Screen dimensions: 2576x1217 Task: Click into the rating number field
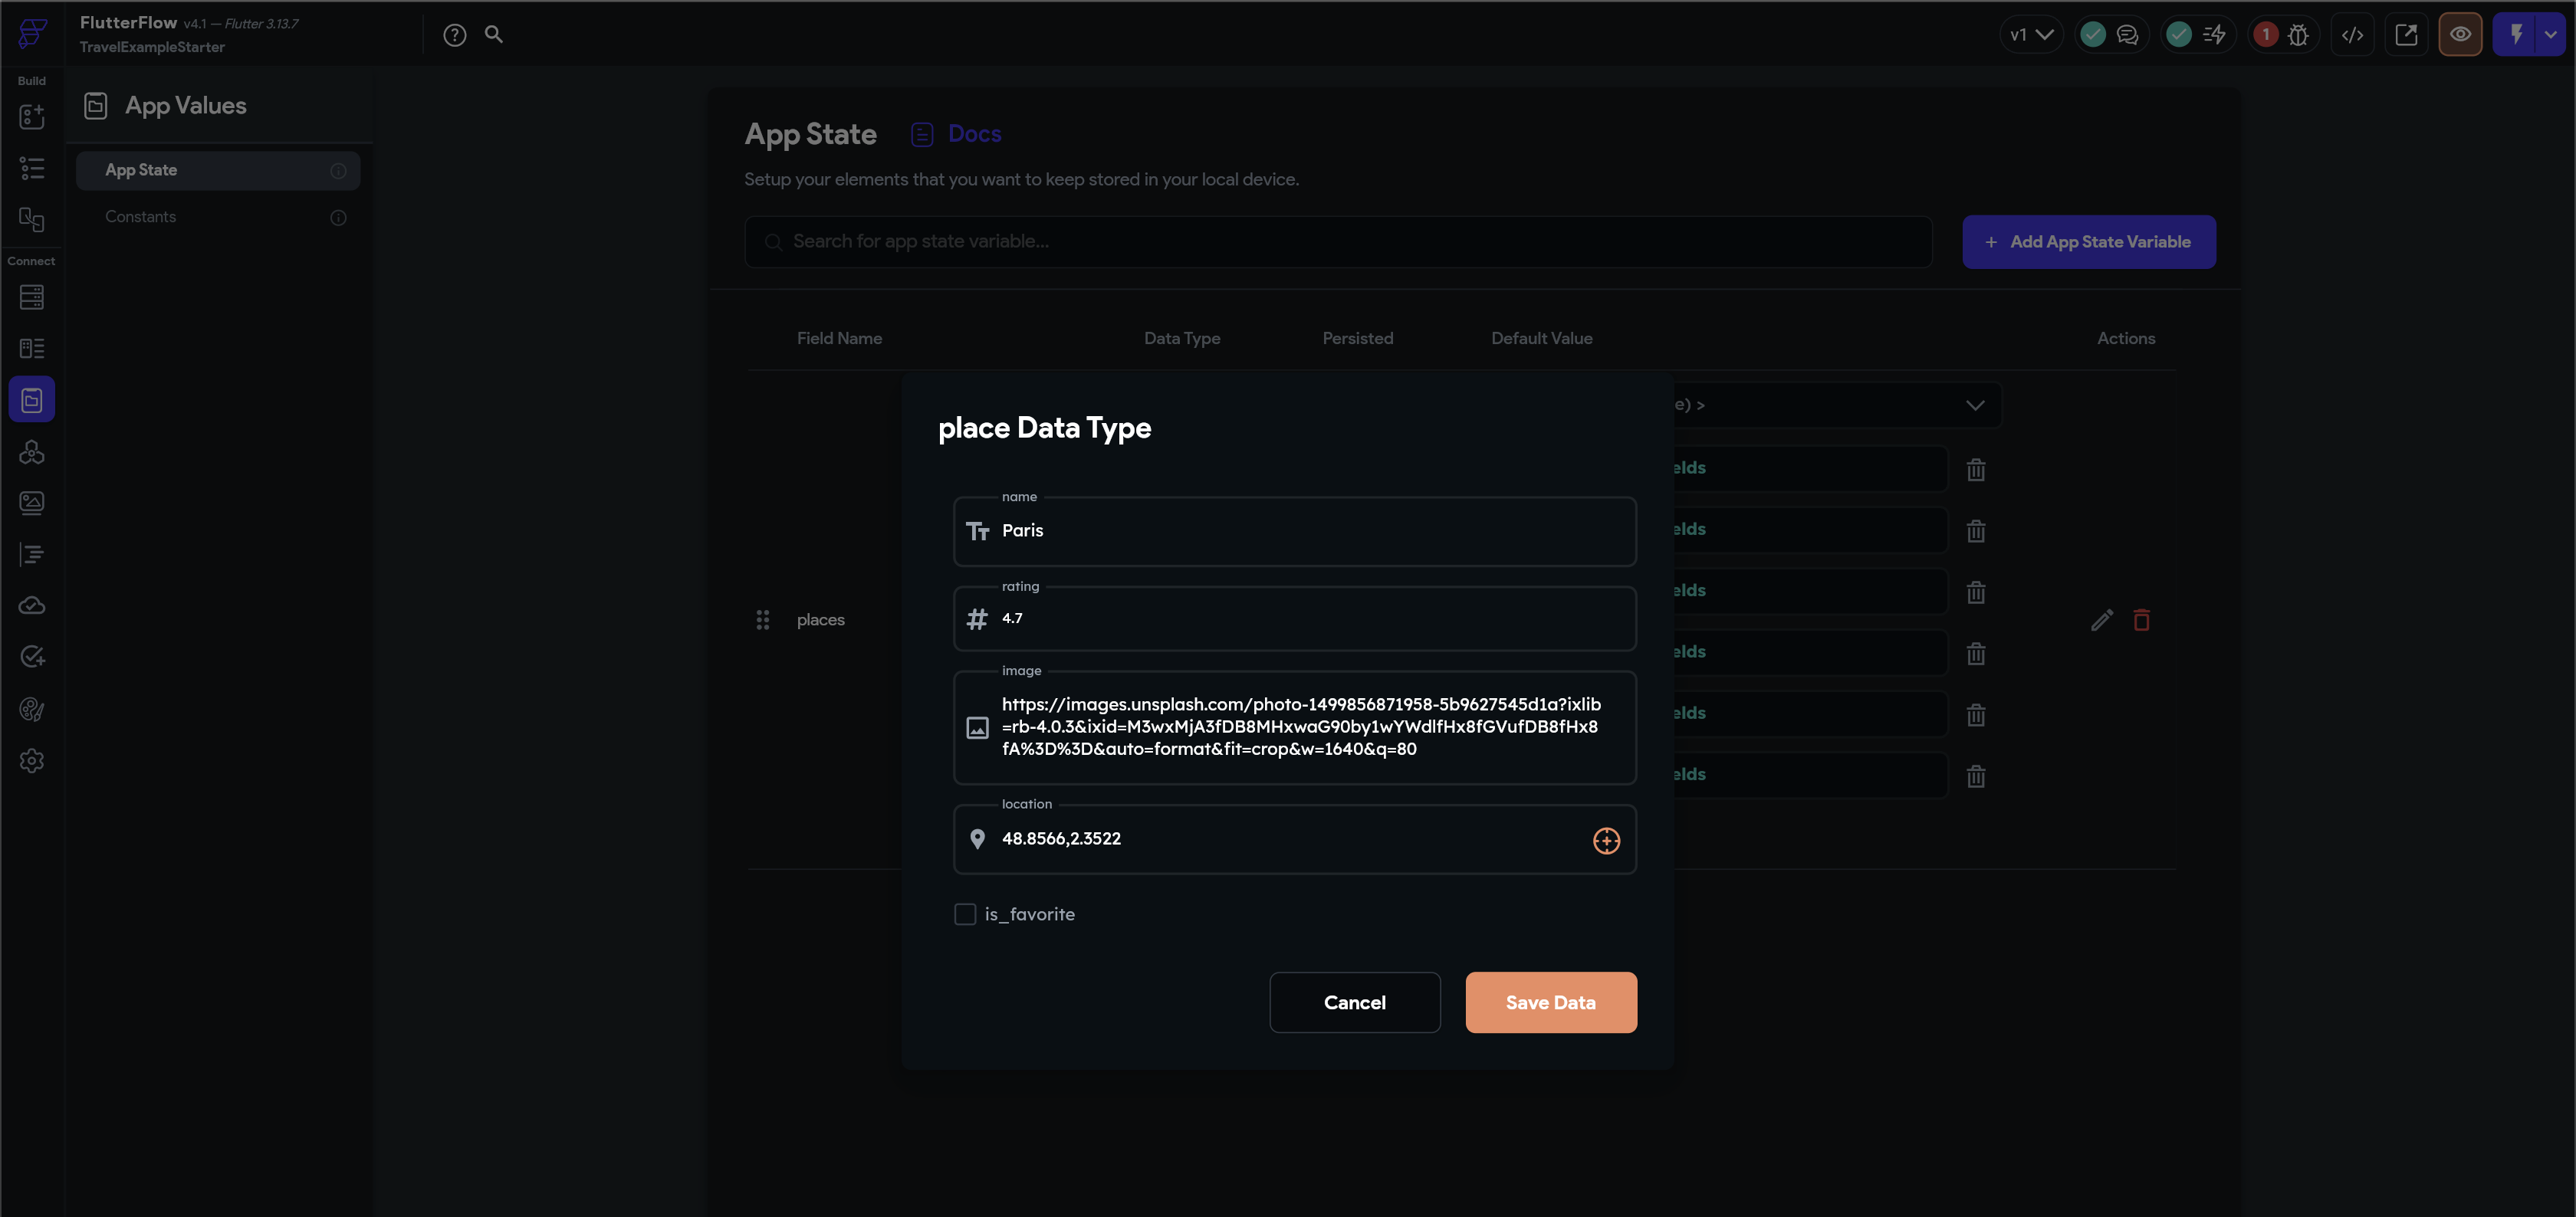click(x=1300, y=619)
